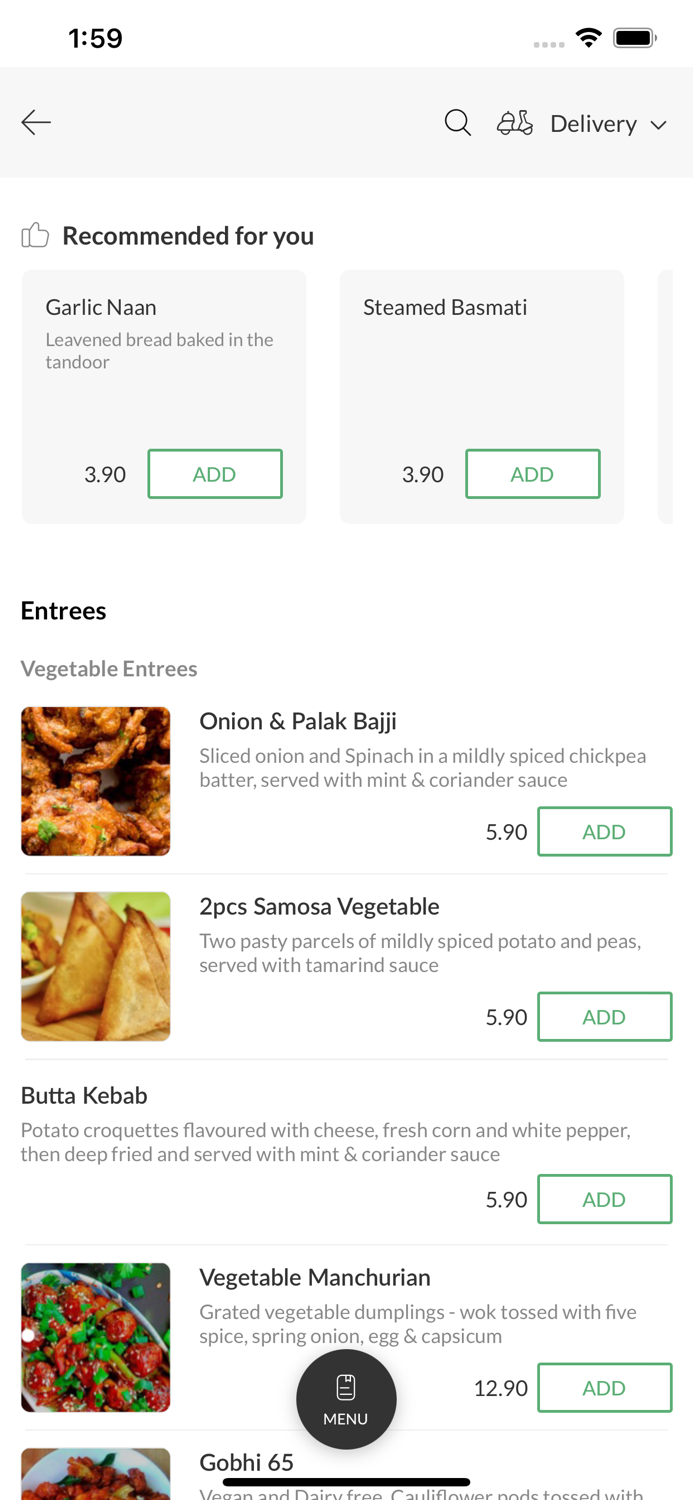Collapse the Entrees section header
The height and width of the screenshot is (1500, 693).
pos(63,610)
